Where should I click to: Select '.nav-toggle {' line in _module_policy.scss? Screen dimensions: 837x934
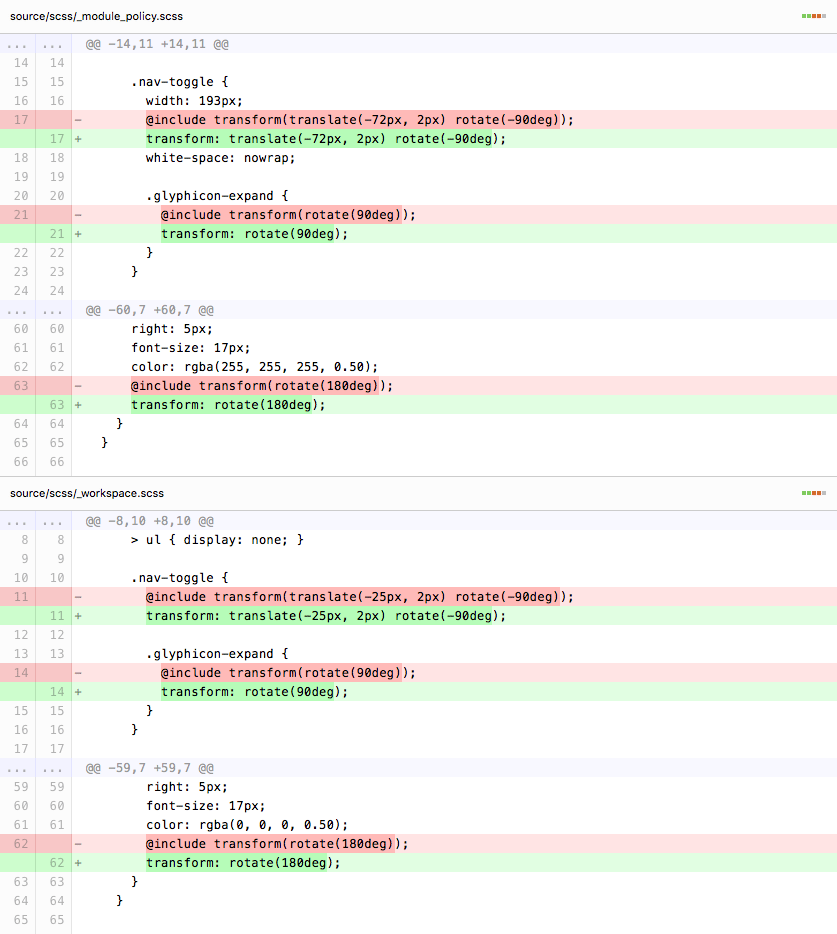179,82
